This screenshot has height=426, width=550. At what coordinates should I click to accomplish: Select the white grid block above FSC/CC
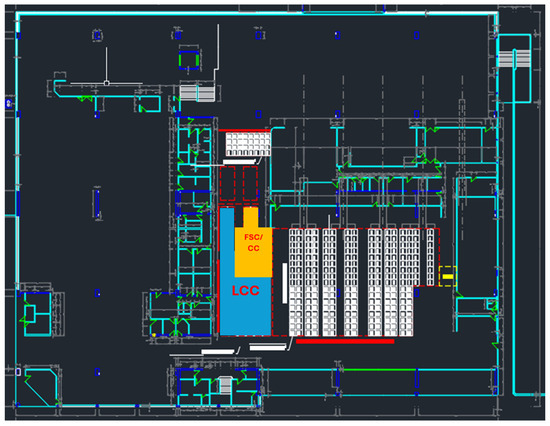(248, 144)
